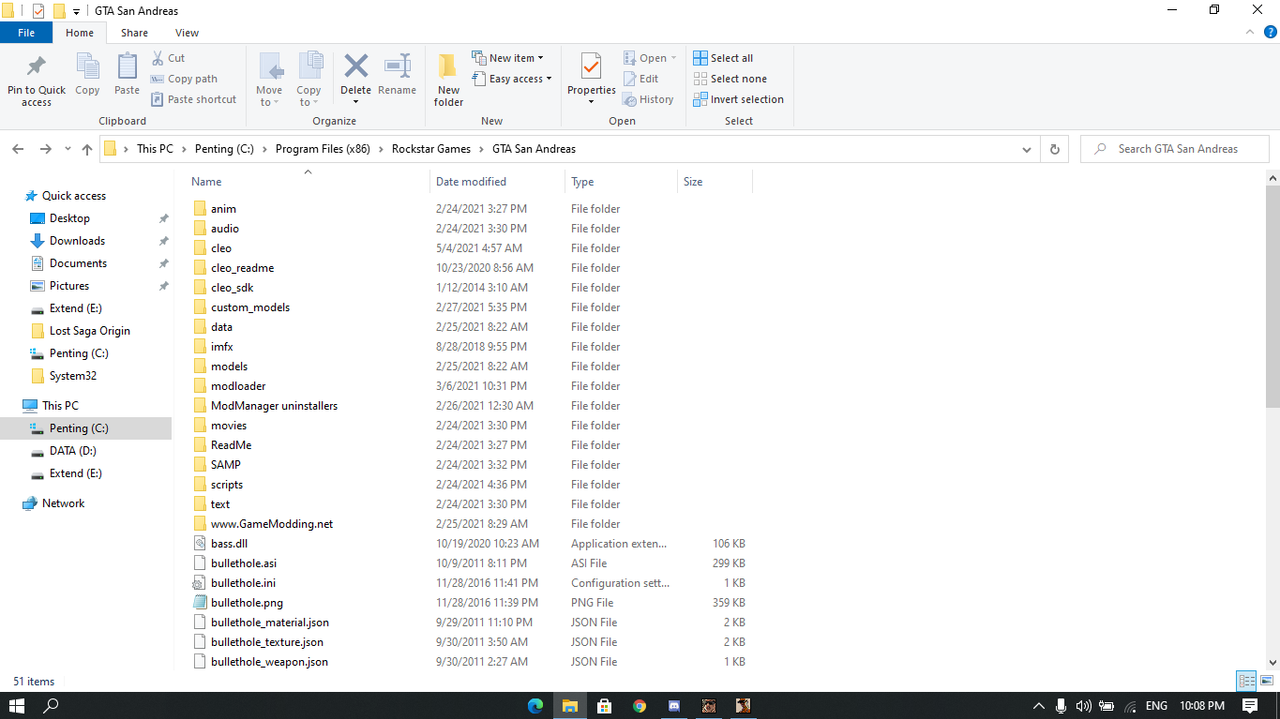Click the Delete red X icon
The height and width of the screenshot is (719, 1280).
(x=356, y=66)
